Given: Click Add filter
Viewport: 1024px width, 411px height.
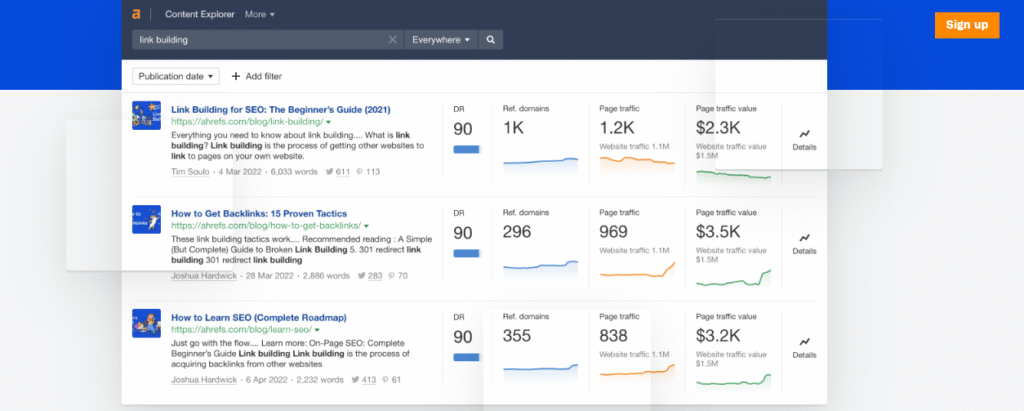Looking at the screenshot, I should (257, 76).
